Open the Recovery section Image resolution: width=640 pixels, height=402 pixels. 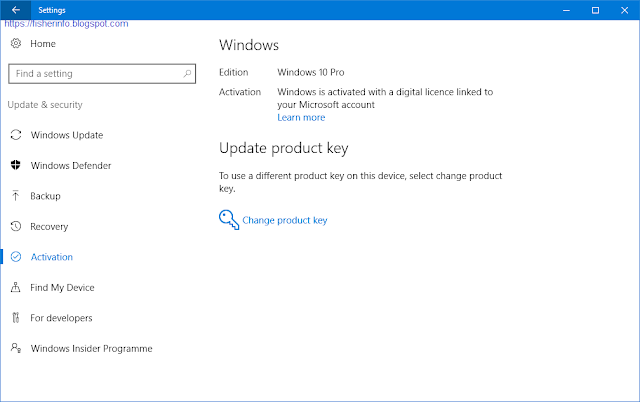point(49,227)
